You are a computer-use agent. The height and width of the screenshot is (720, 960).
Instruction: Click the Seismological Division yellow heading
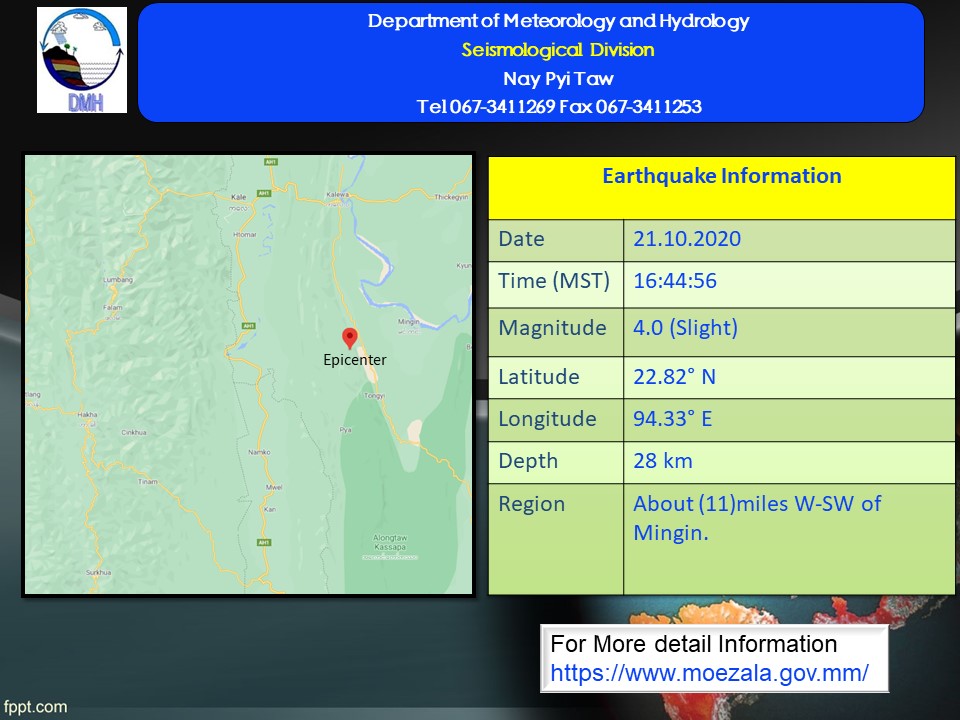(x=558, y=50)
